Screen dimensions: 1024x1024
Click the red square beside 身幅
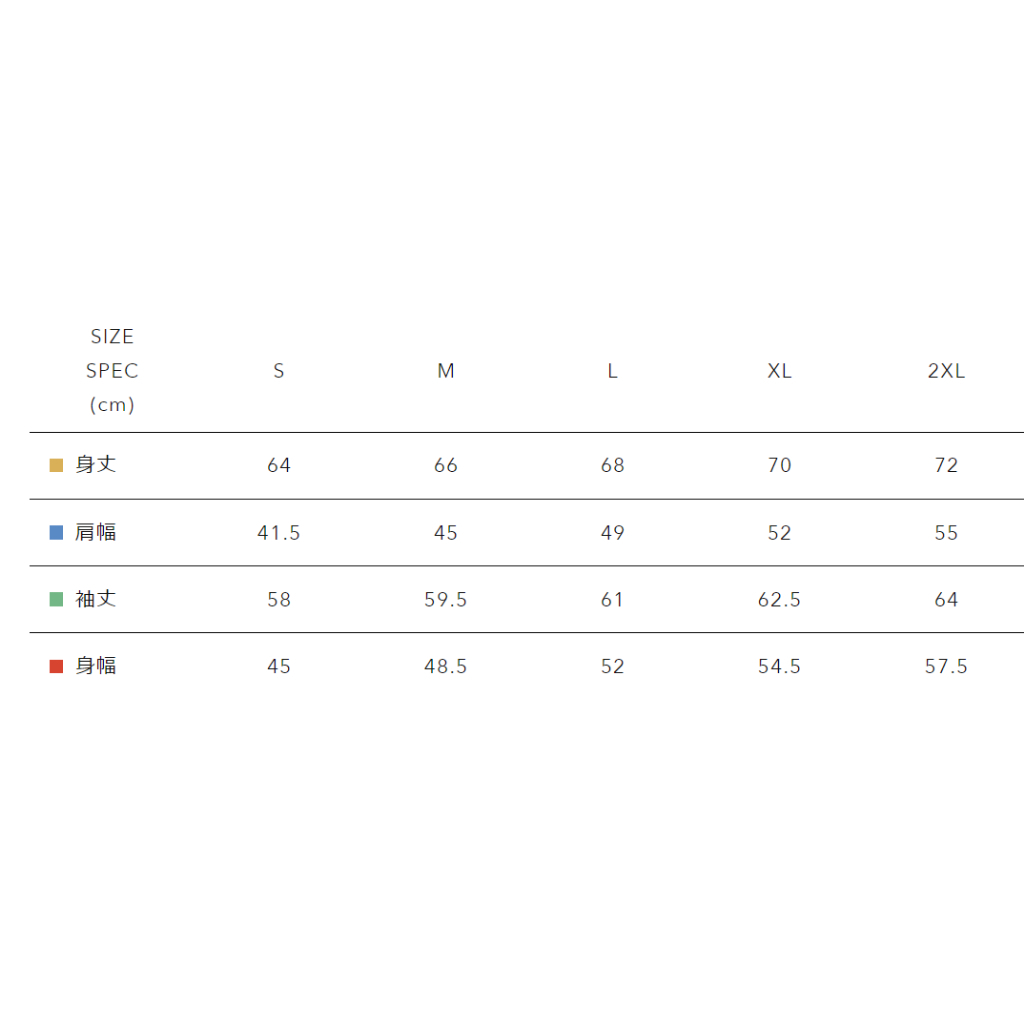point(57,666)
